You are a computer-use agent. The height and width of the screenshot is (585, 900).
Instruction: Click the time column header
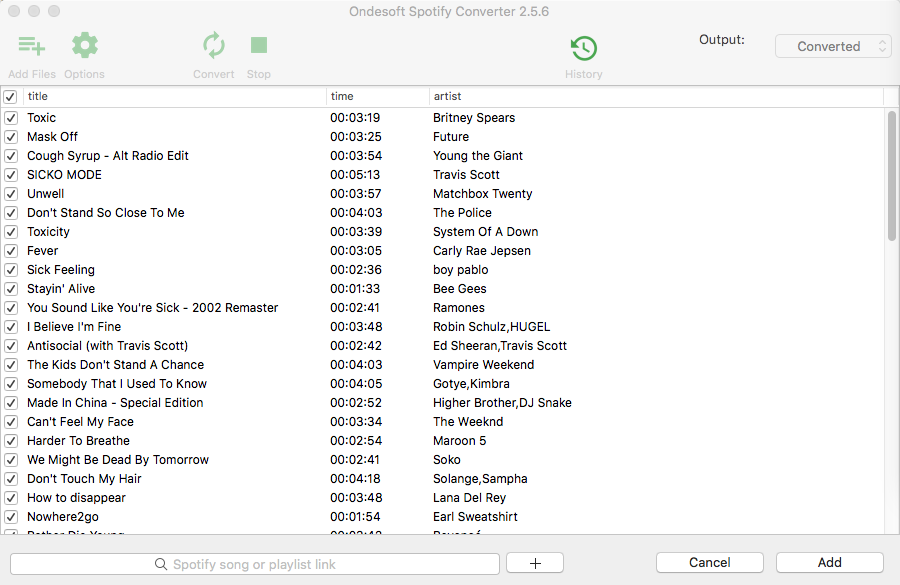pos(378,96)
